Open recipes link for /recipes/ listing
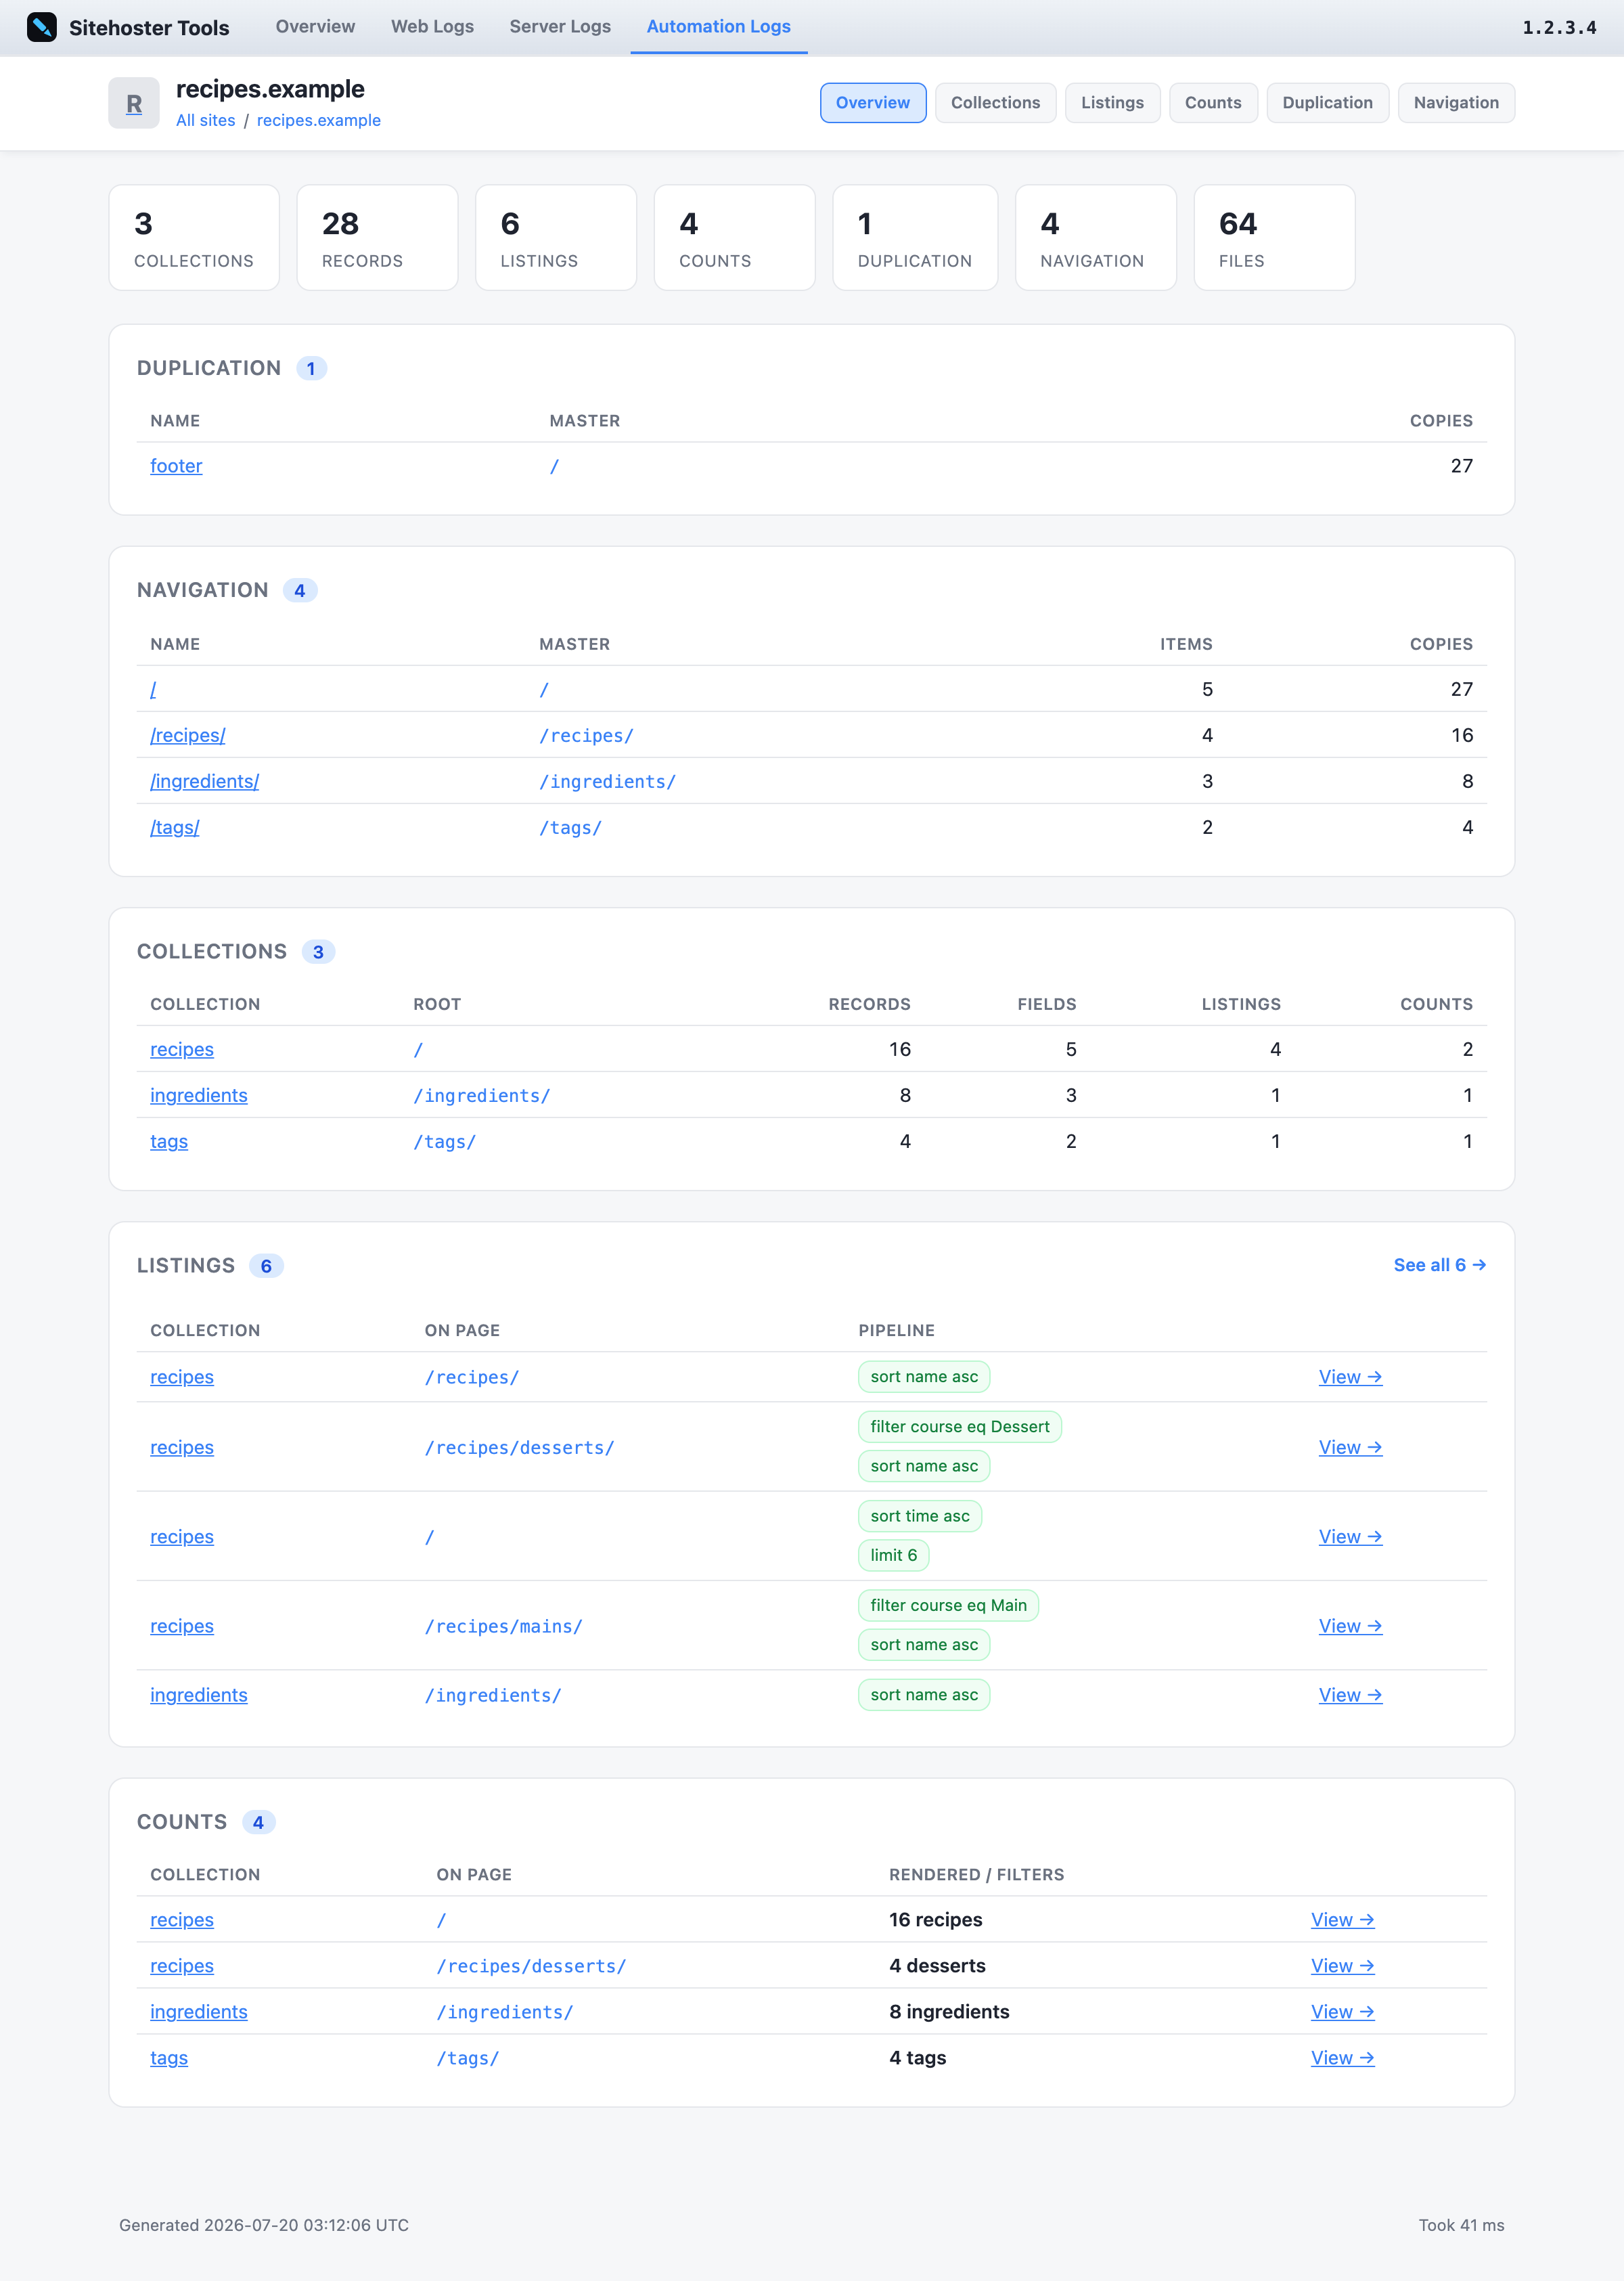This screenshot has width=1624, height=2281. pyautogui.click(x=182, y=1377)
